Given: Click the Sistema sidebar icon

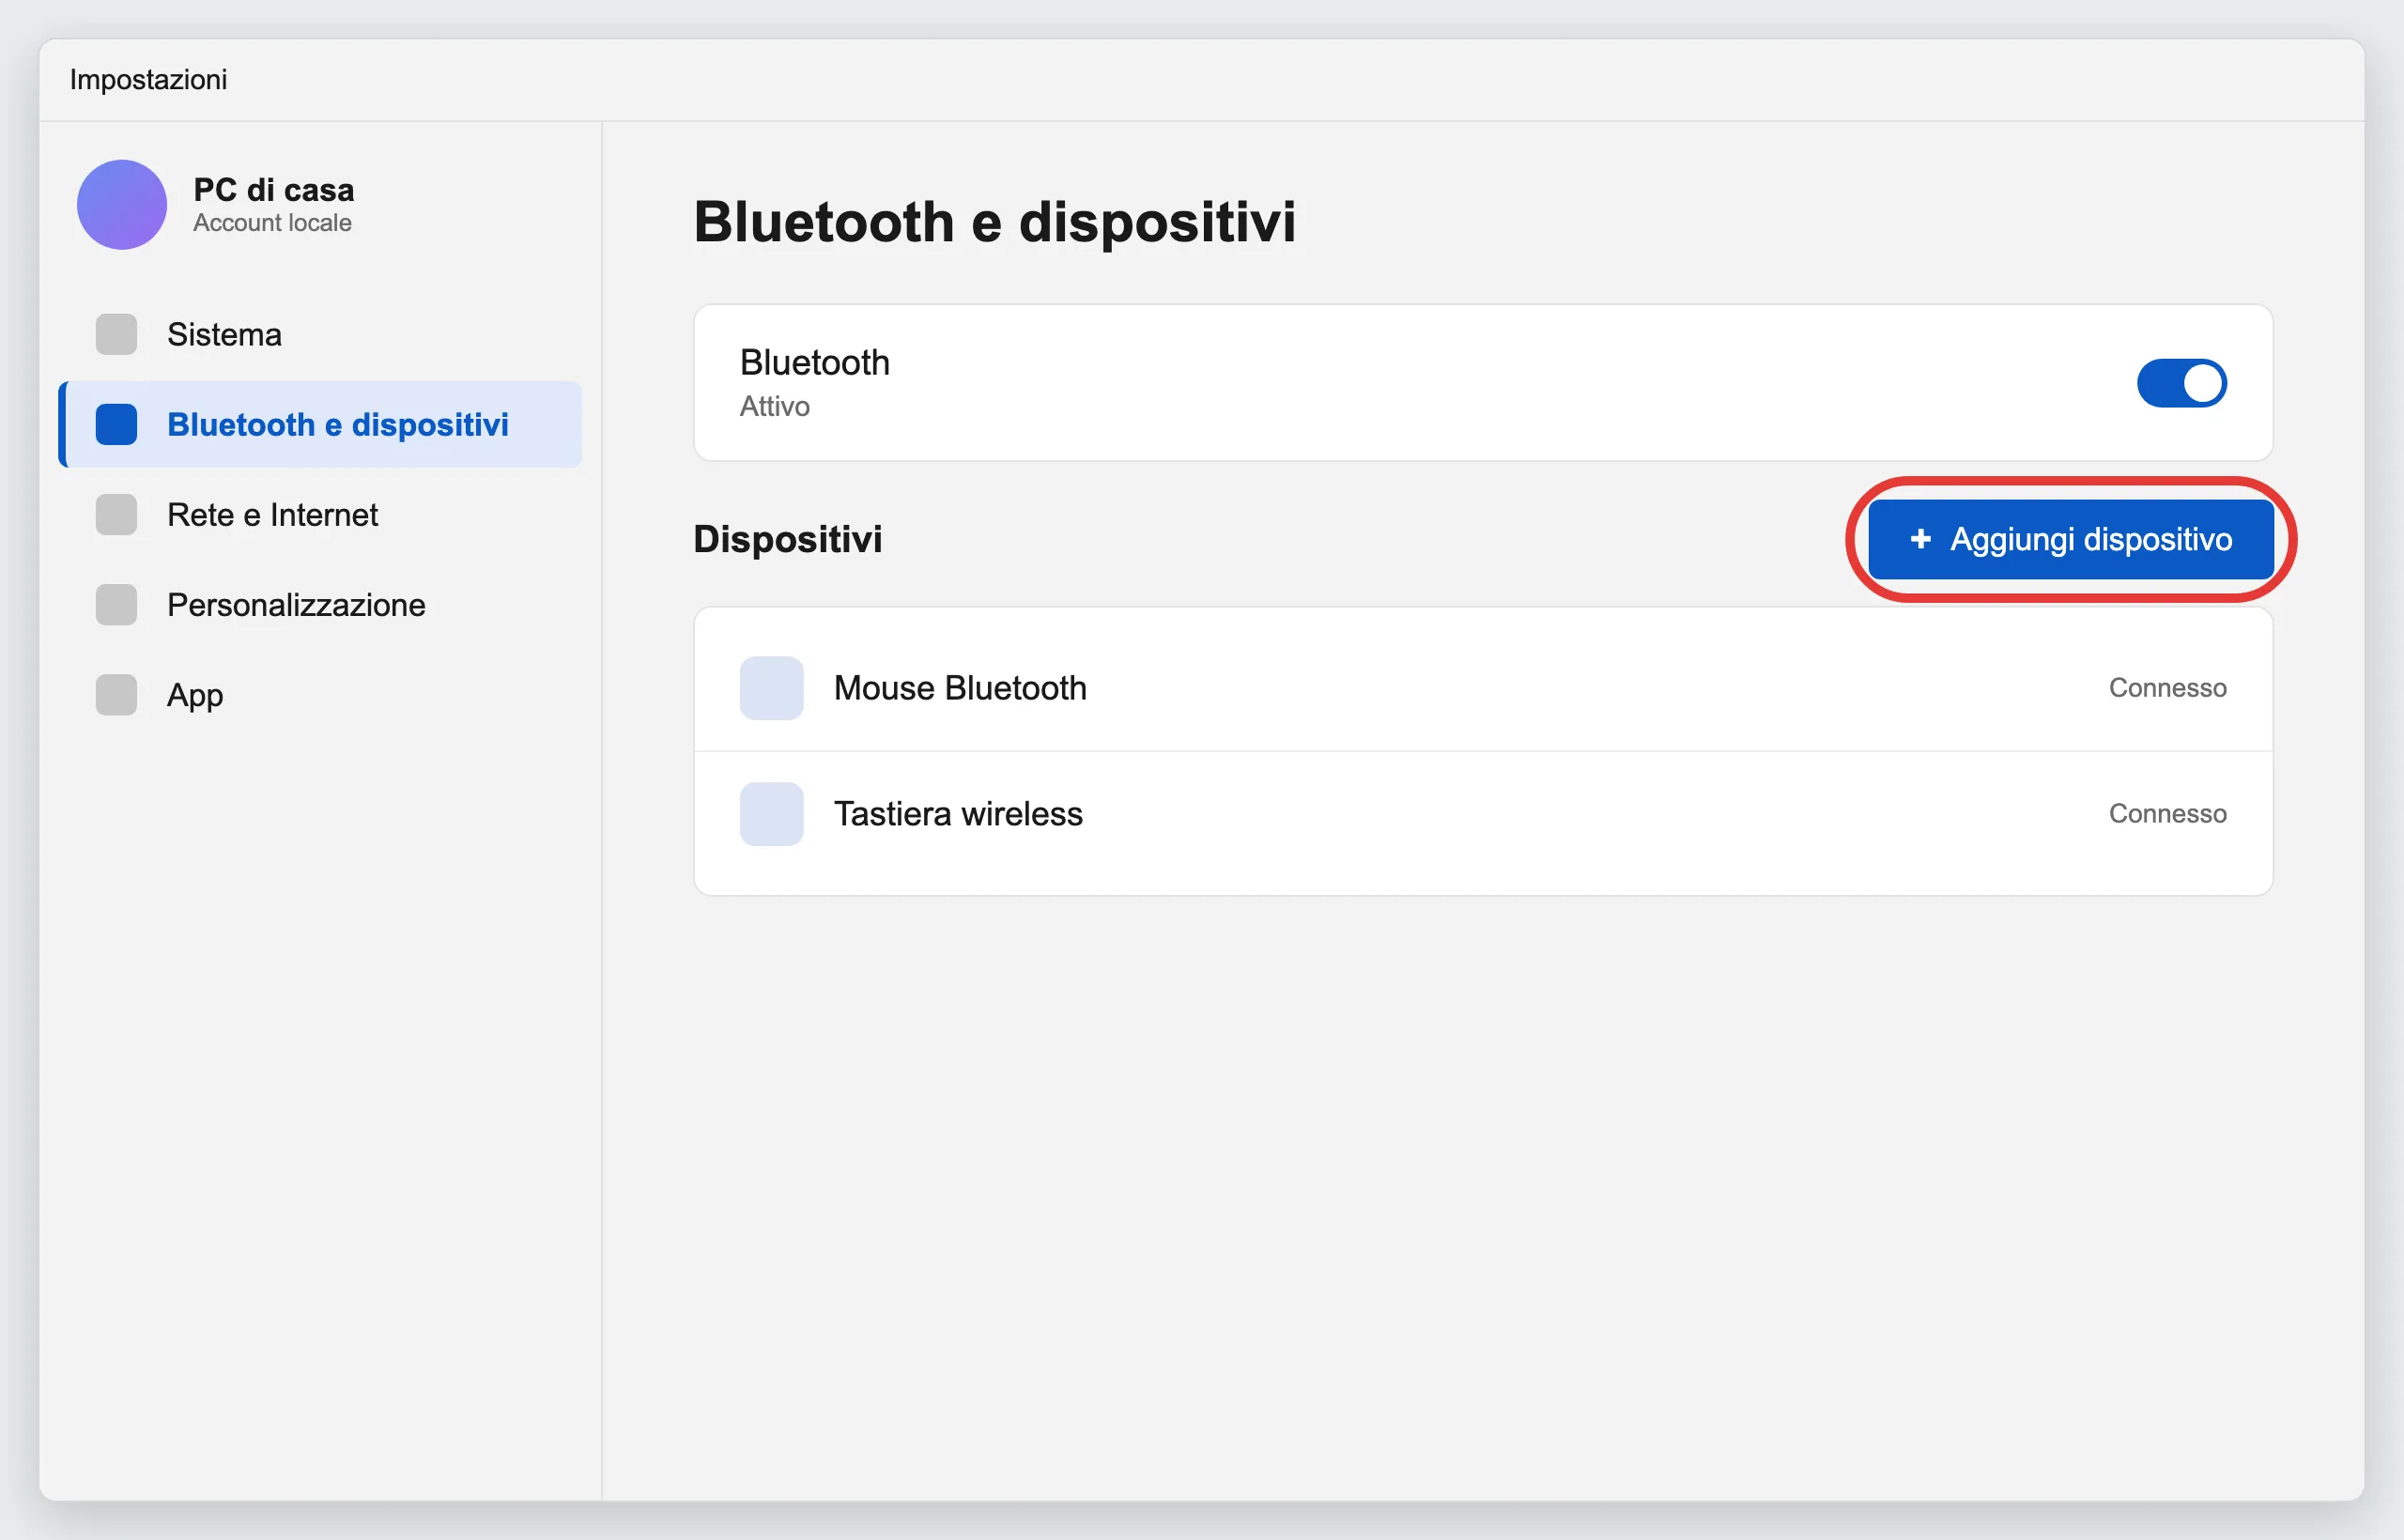Looking at the screenshot, I should click(116, 334).
